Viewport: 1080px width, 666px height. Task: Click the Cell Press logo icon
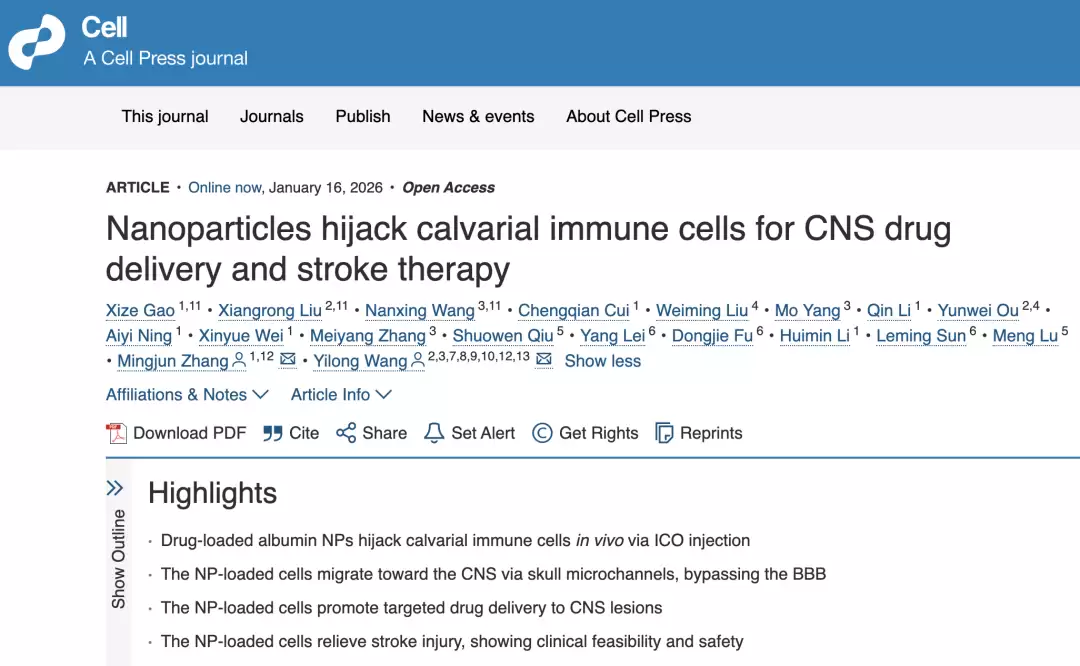(37, 42)
